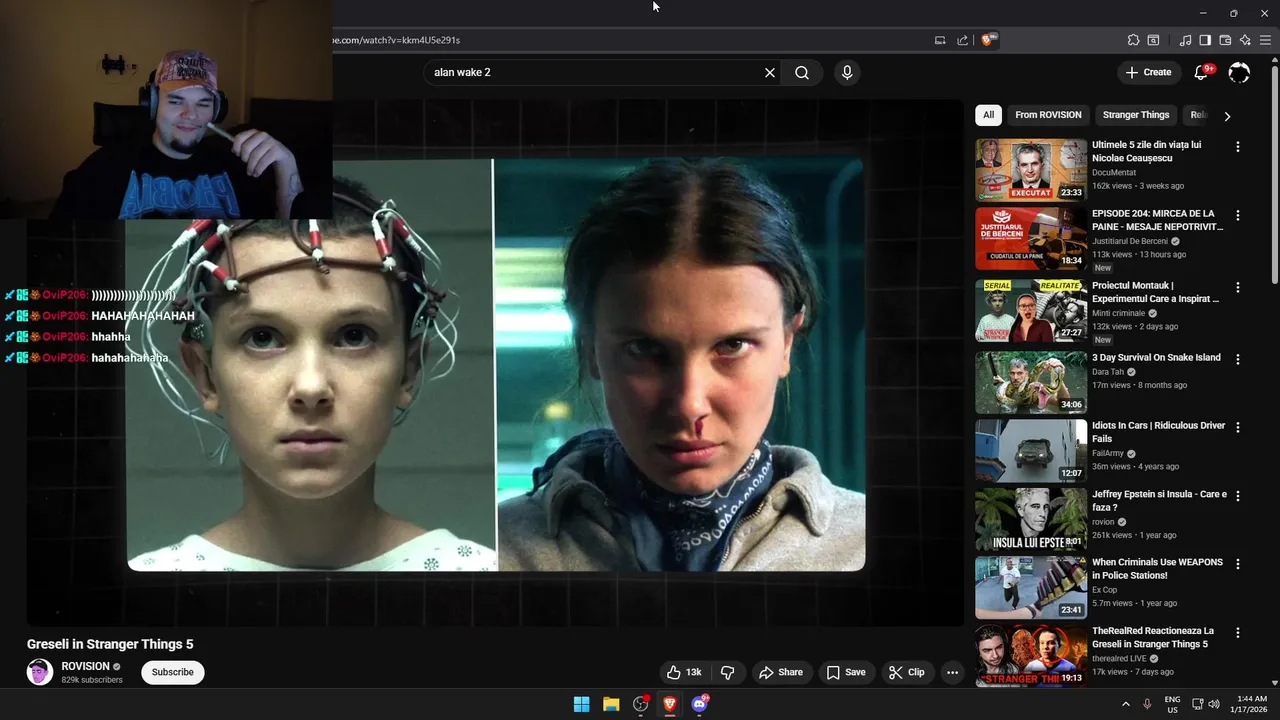1280x720 pixels.
Task: Clear the YouTube search box text
Action: click(770, 72)
